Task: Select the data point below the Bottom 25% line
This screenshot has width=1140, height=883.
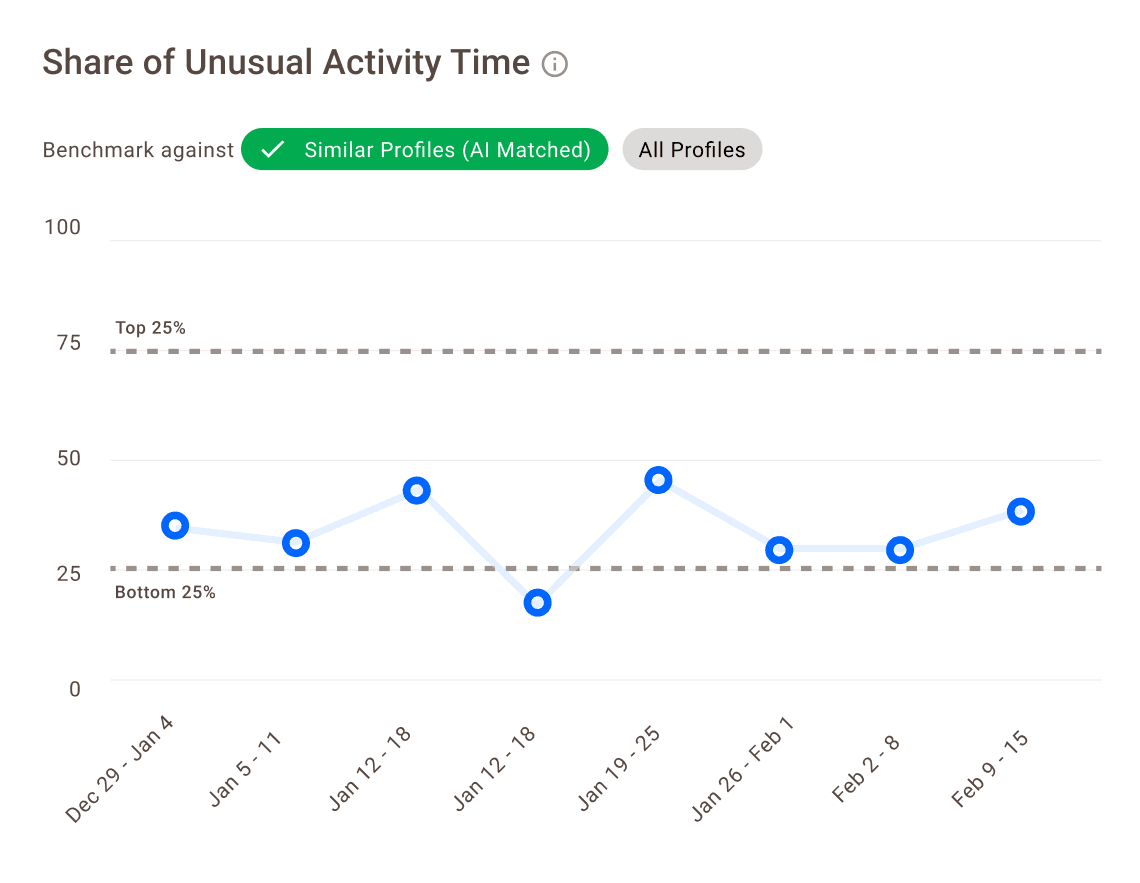Action: click(x=538, y=603)
